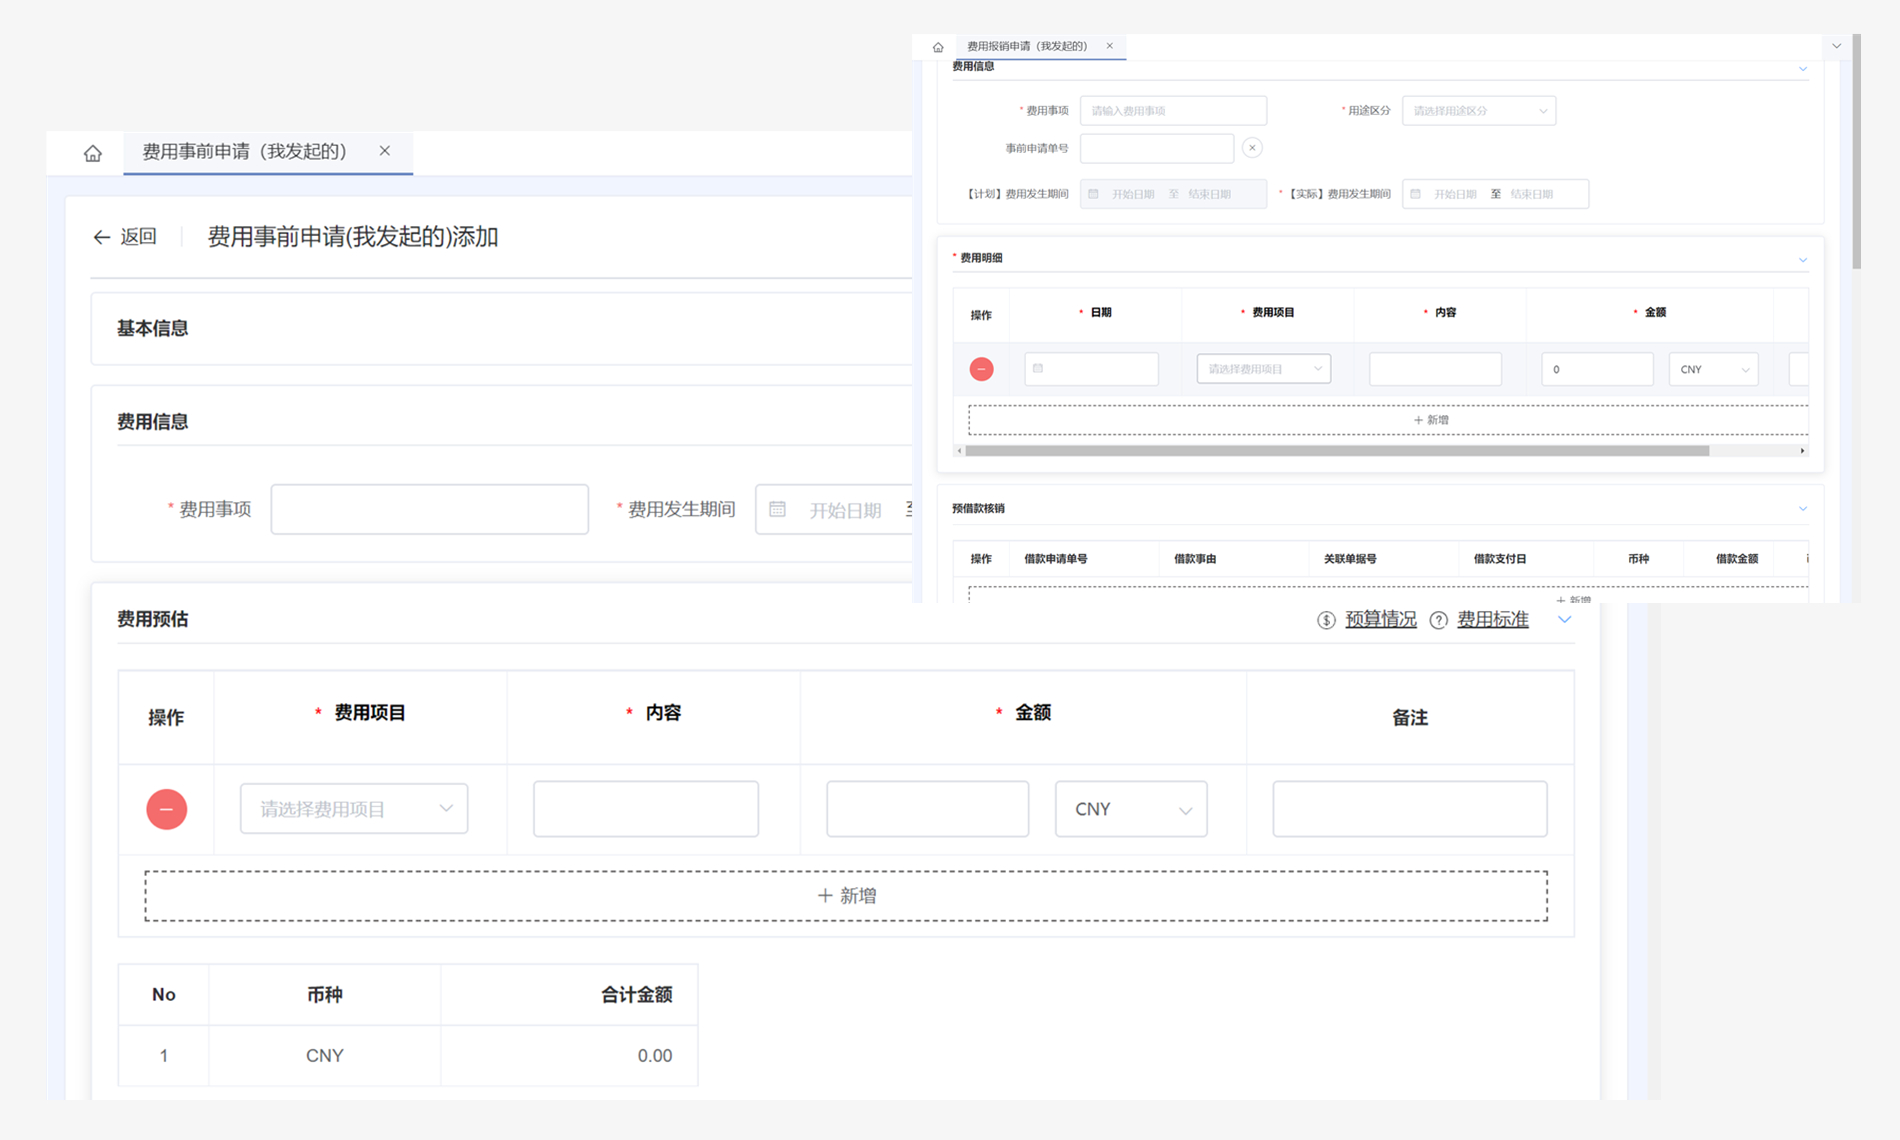Open the 请选择费用项目 dropdown in 费用预估
This screenshot has height=1140, width=1900.
[354, 809]
